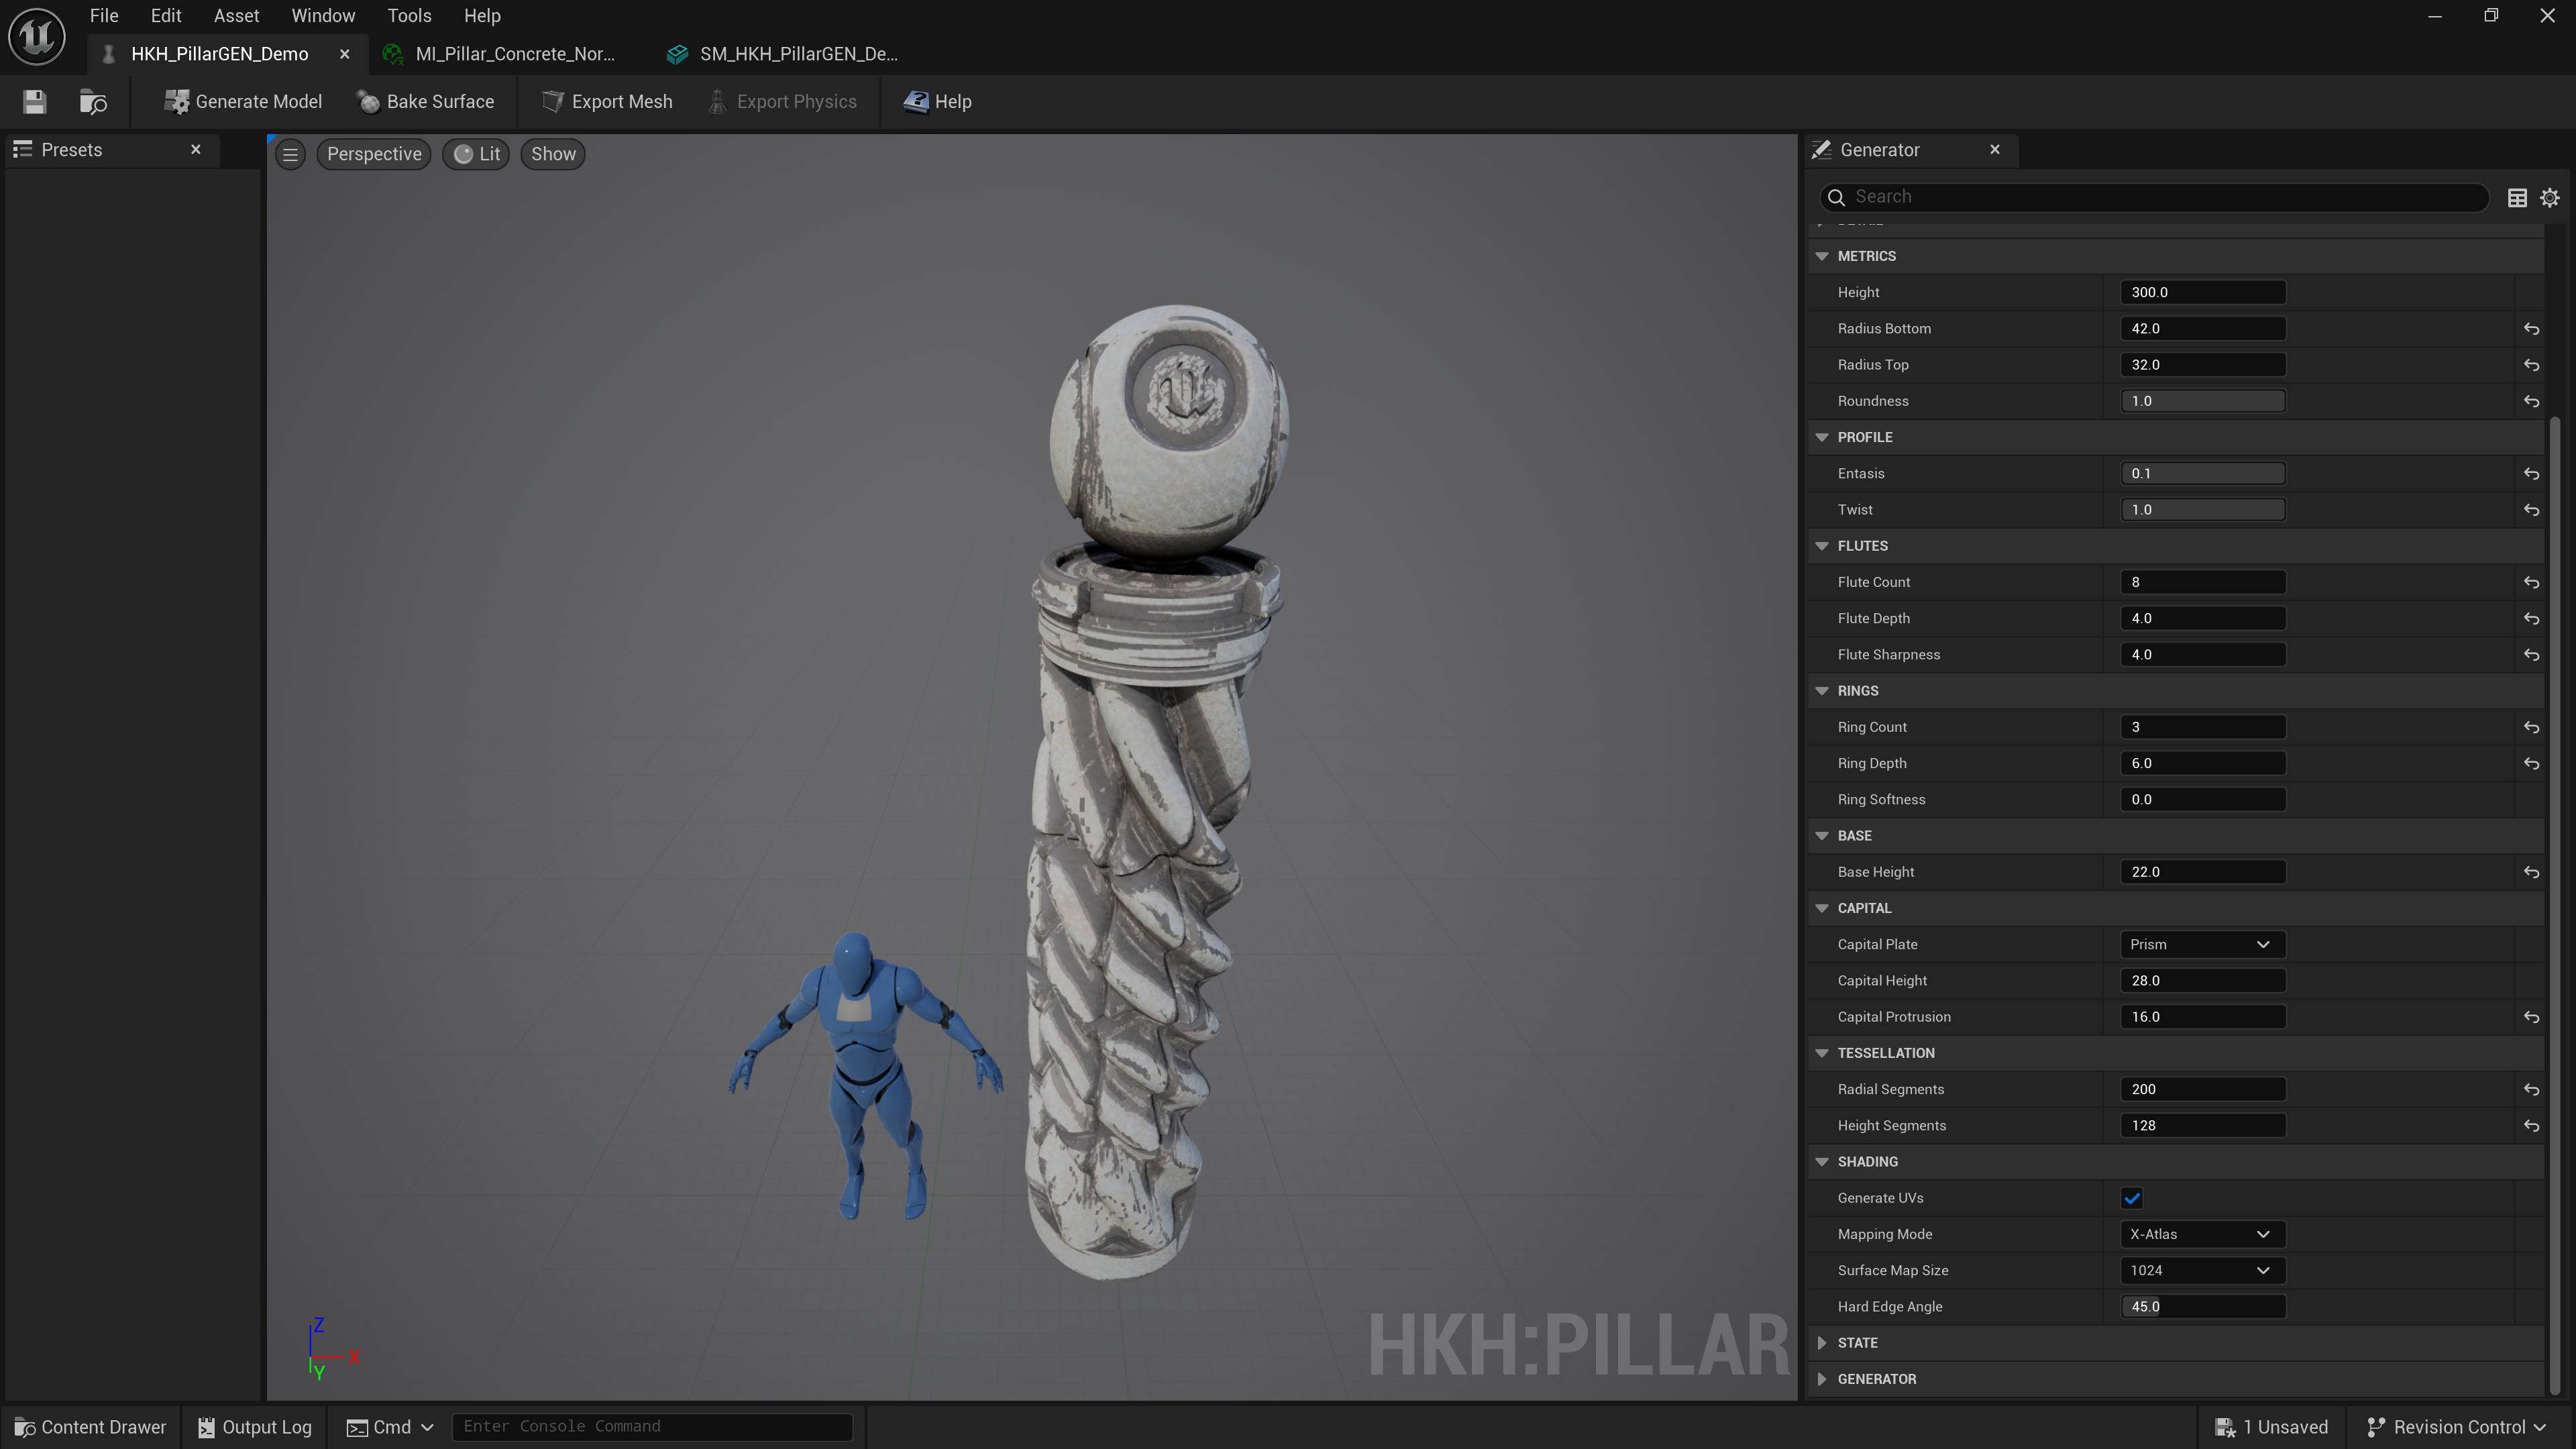Click the Flute Count value field

click(2202, 582)
